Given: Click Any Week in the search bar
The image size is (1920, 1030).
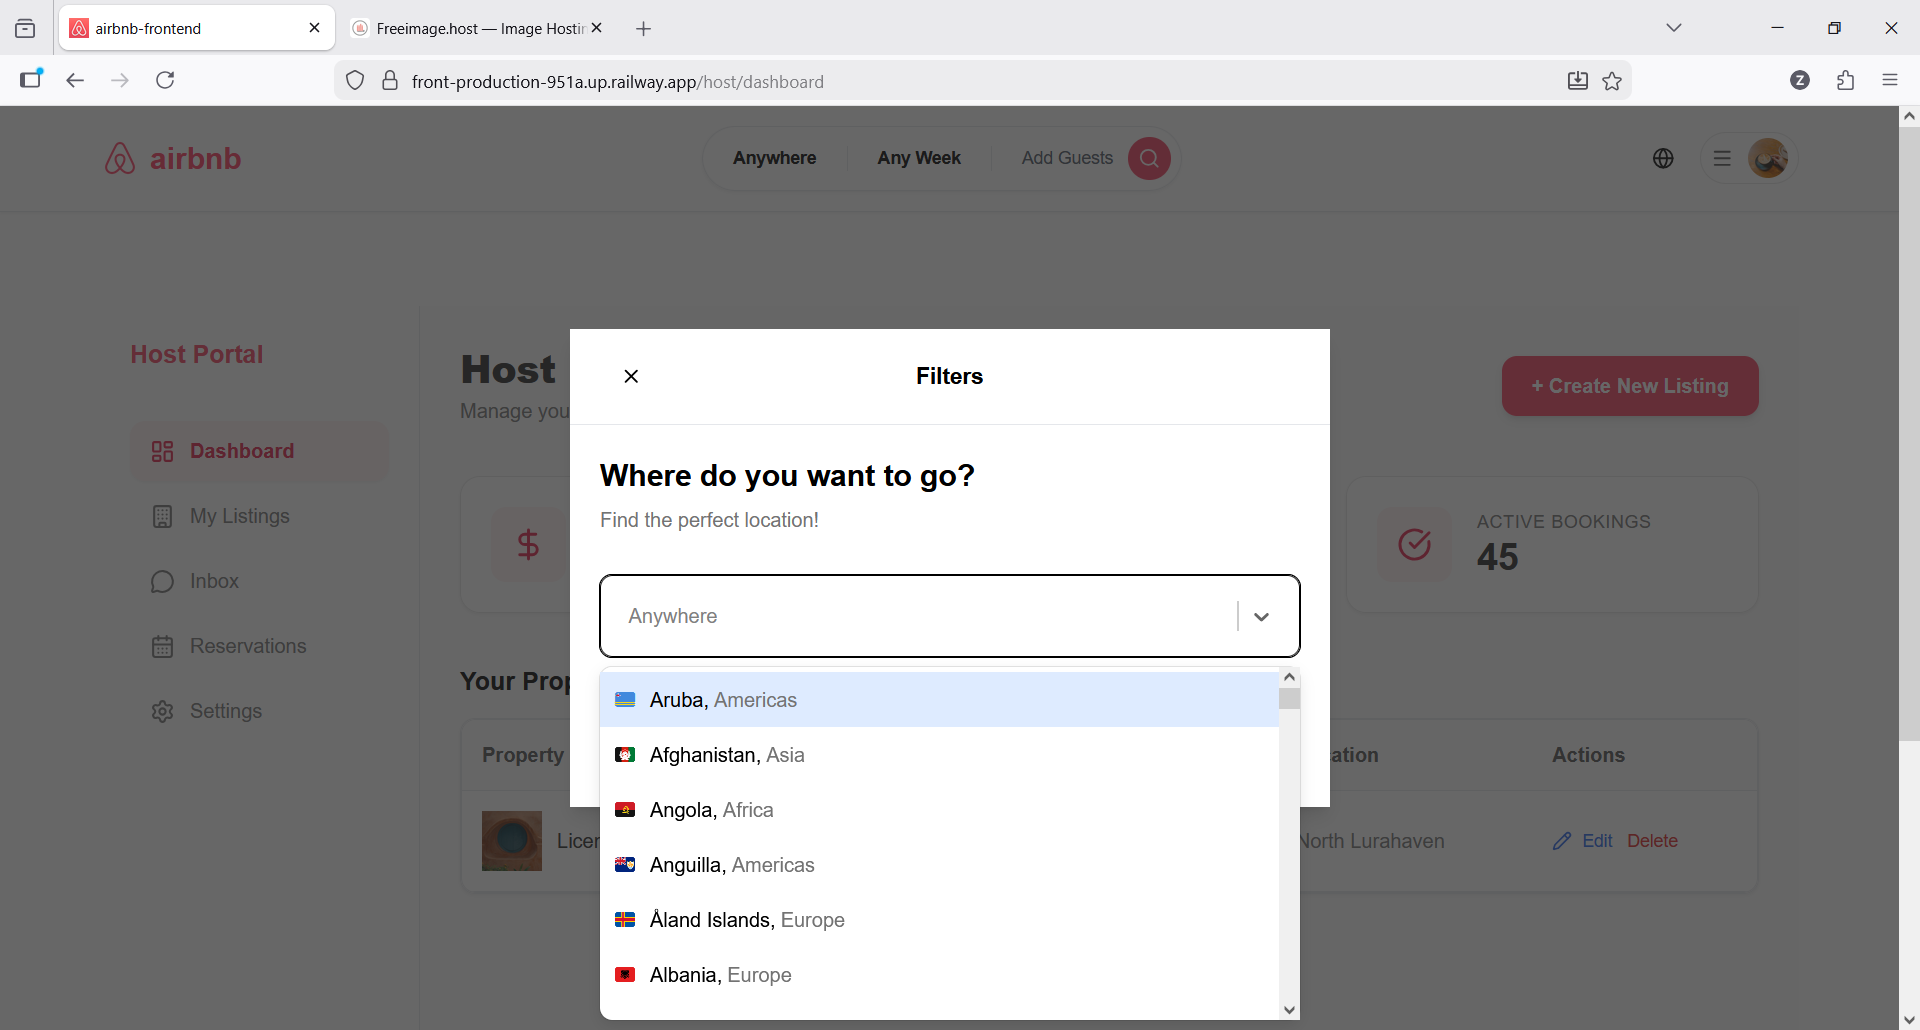Looking at the screenshot, I should click(919, 158).
